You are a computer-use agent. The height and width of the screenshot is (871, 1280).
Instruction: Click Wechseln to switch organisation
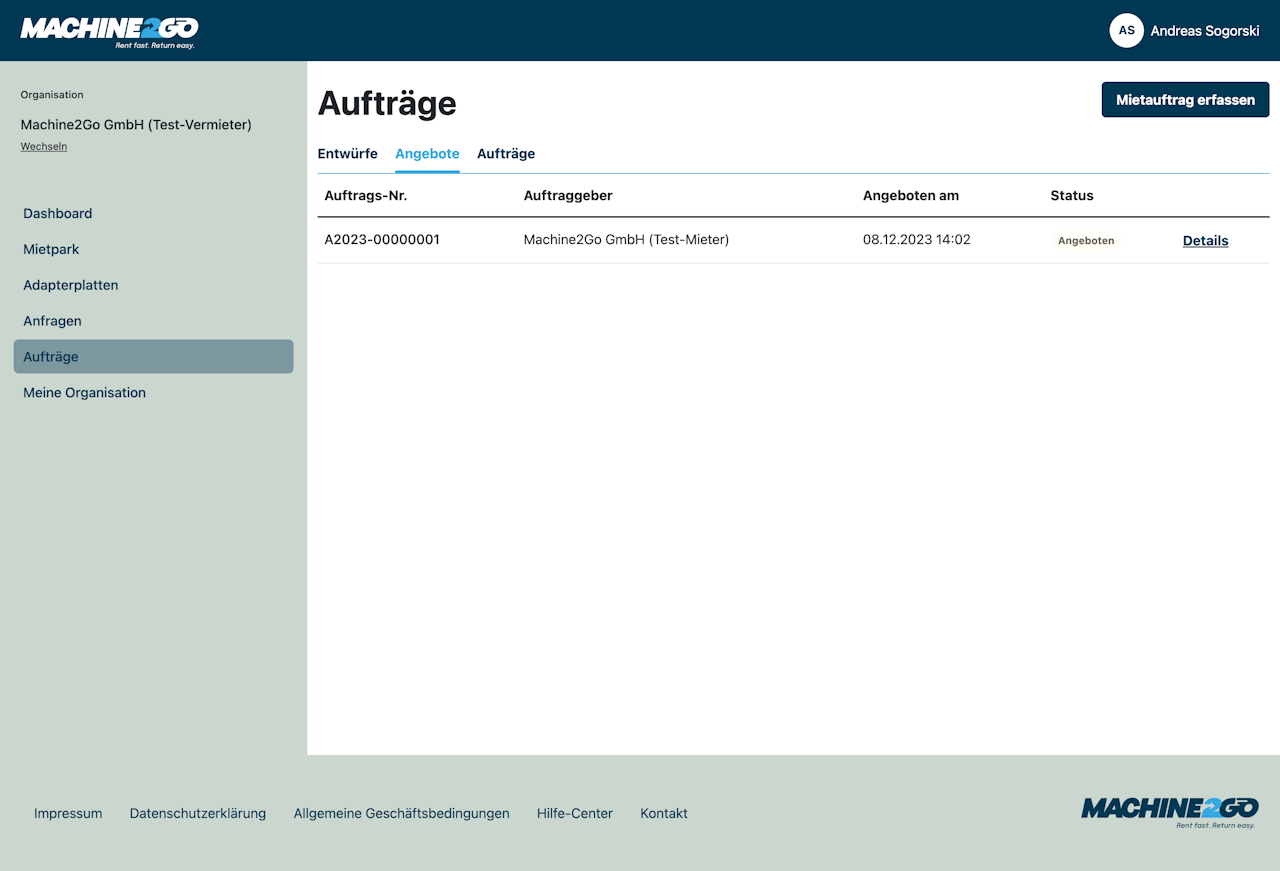44,147
